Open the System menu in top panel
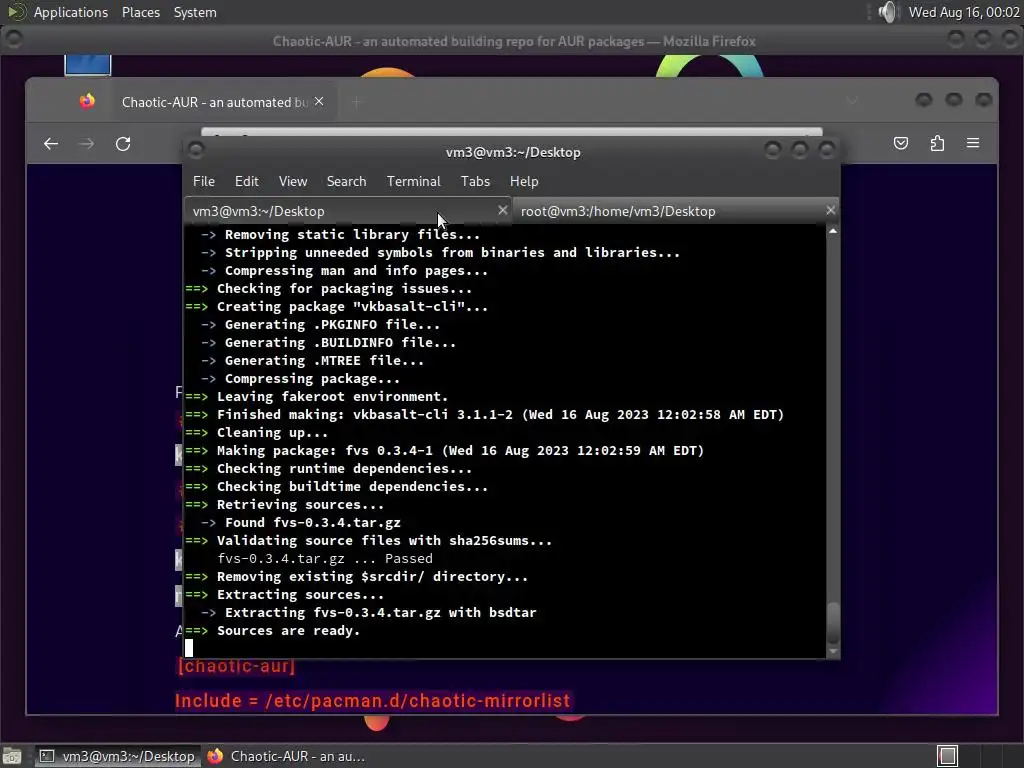The width and height of the screenshot is (1024, 768). pyautogui.click(x=195, y=12)
